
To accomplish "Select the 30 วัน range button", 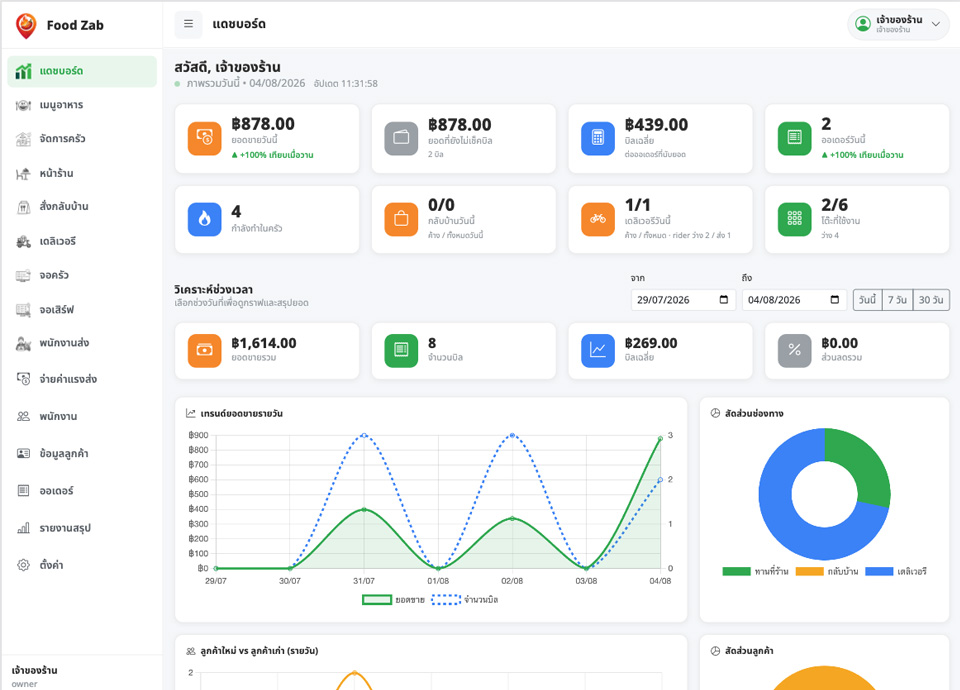I will pos(931,300).
